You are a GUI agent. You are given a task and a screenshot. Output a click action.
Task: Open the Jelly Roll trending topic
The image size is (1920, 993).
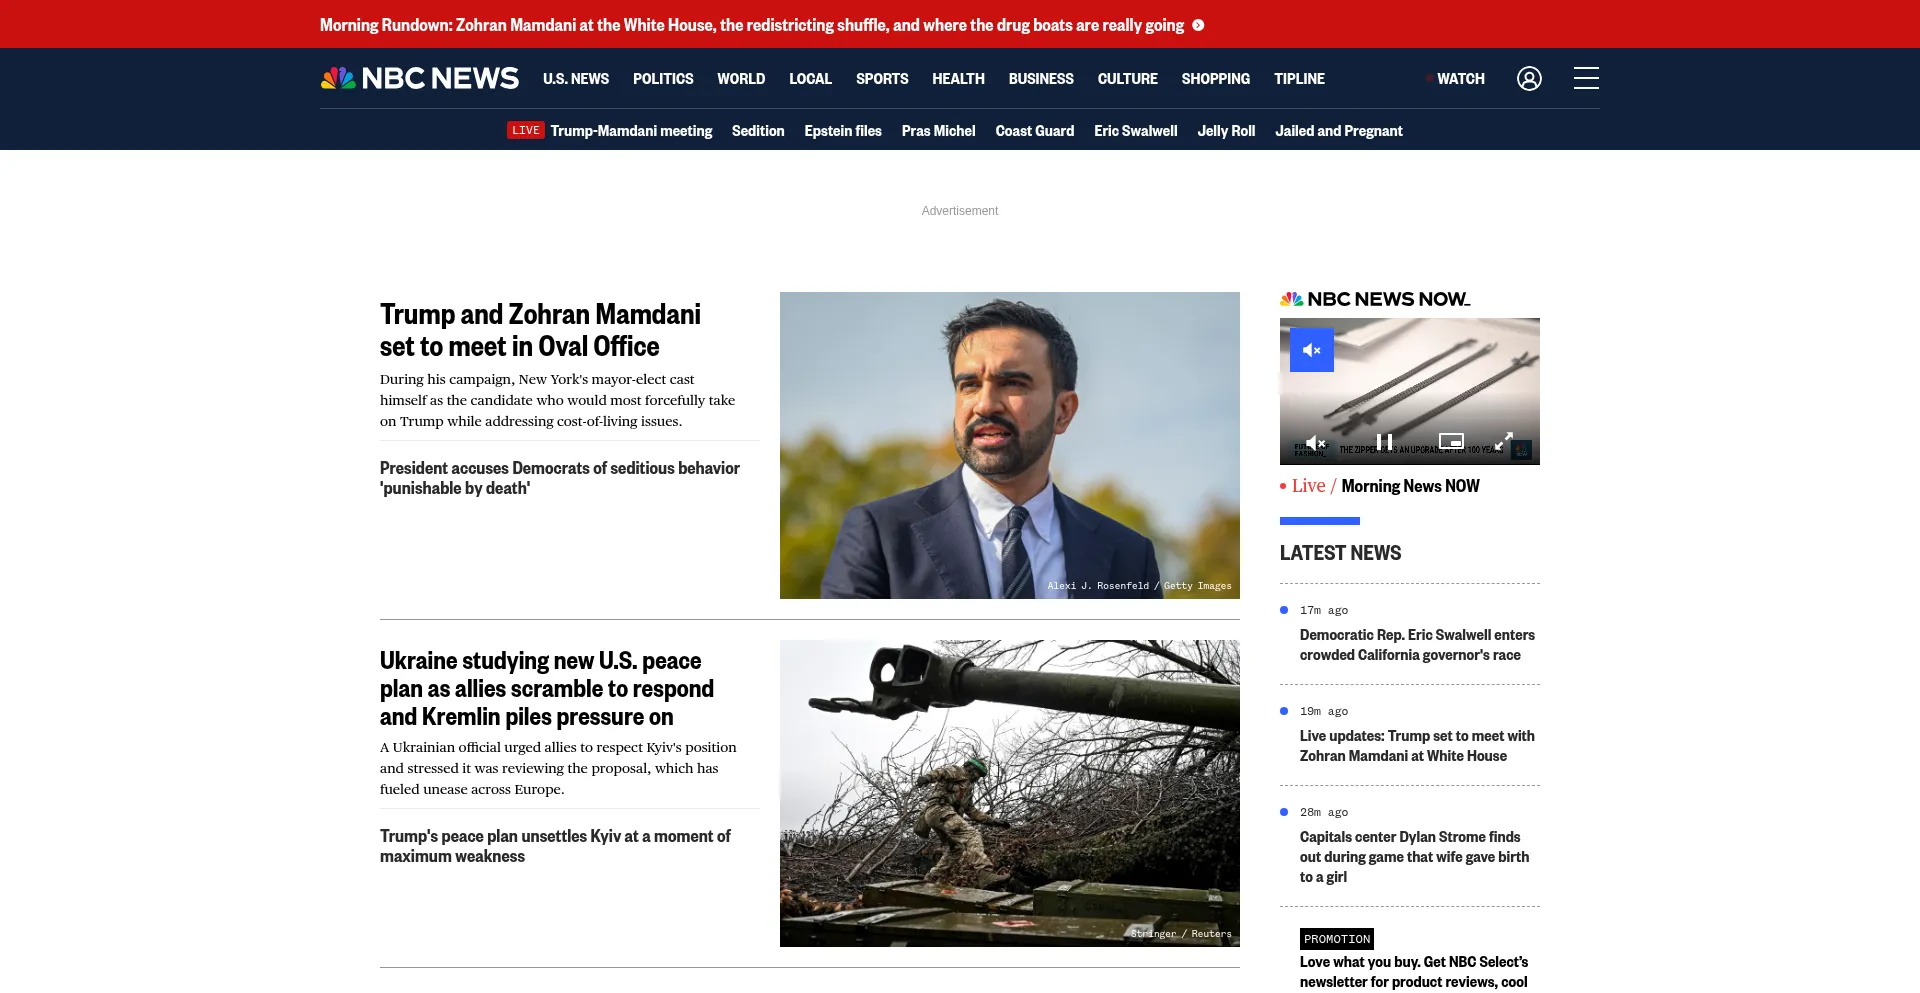pyautogui.click(x=1226, y=131)
